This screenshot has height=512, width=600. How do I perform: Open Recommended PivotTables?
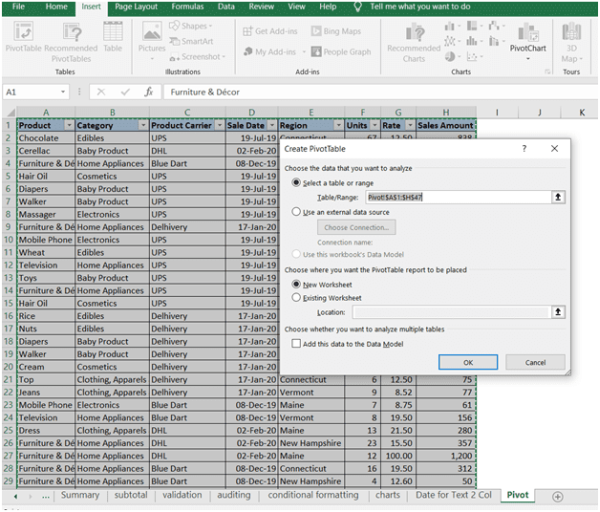[71, 40]
